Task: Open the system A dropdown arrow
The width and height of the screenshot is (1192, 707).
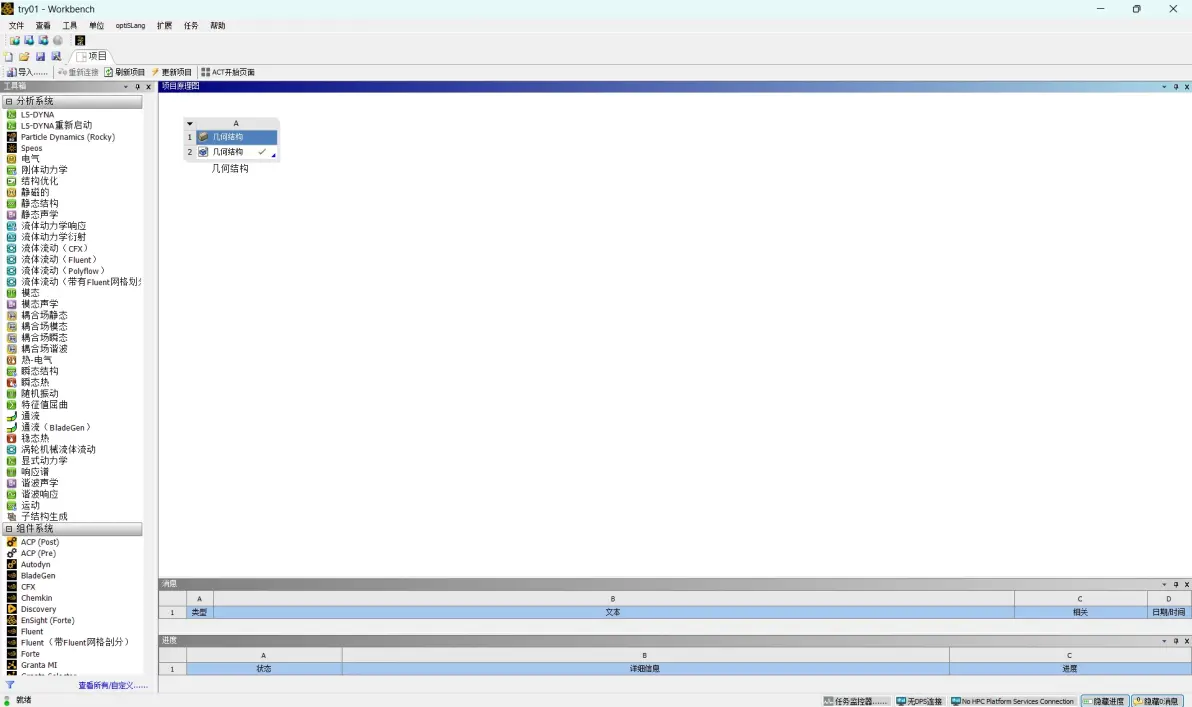Action: click(x=190, y=123)
